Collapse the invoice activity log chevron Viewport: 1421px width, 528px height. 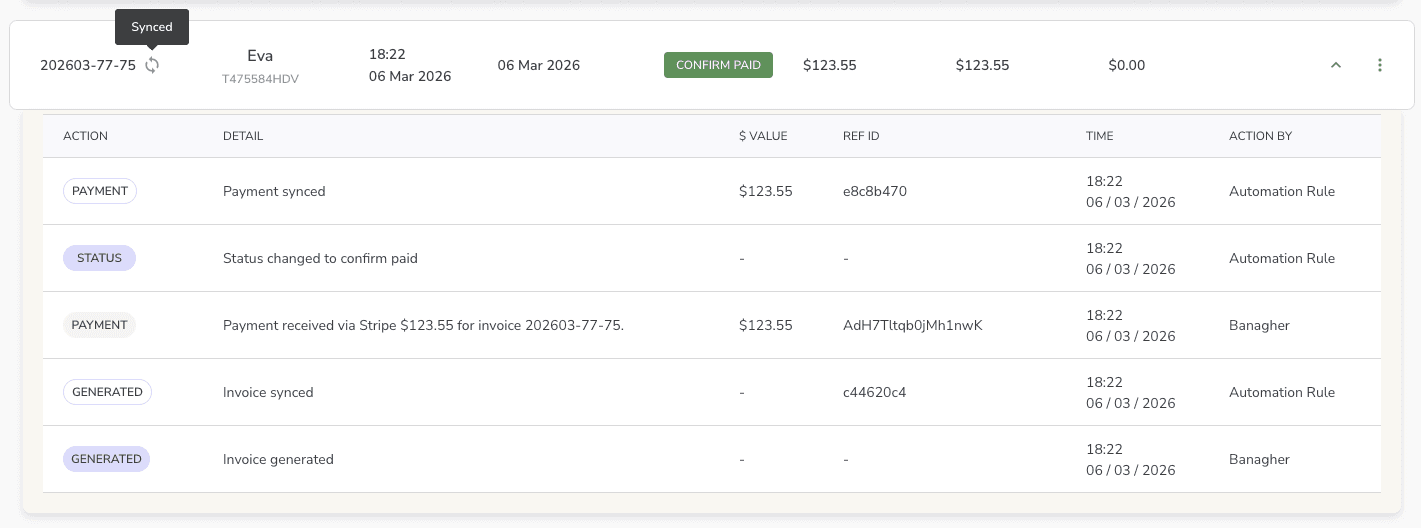pyautogui.click(x=1335, y=65)
